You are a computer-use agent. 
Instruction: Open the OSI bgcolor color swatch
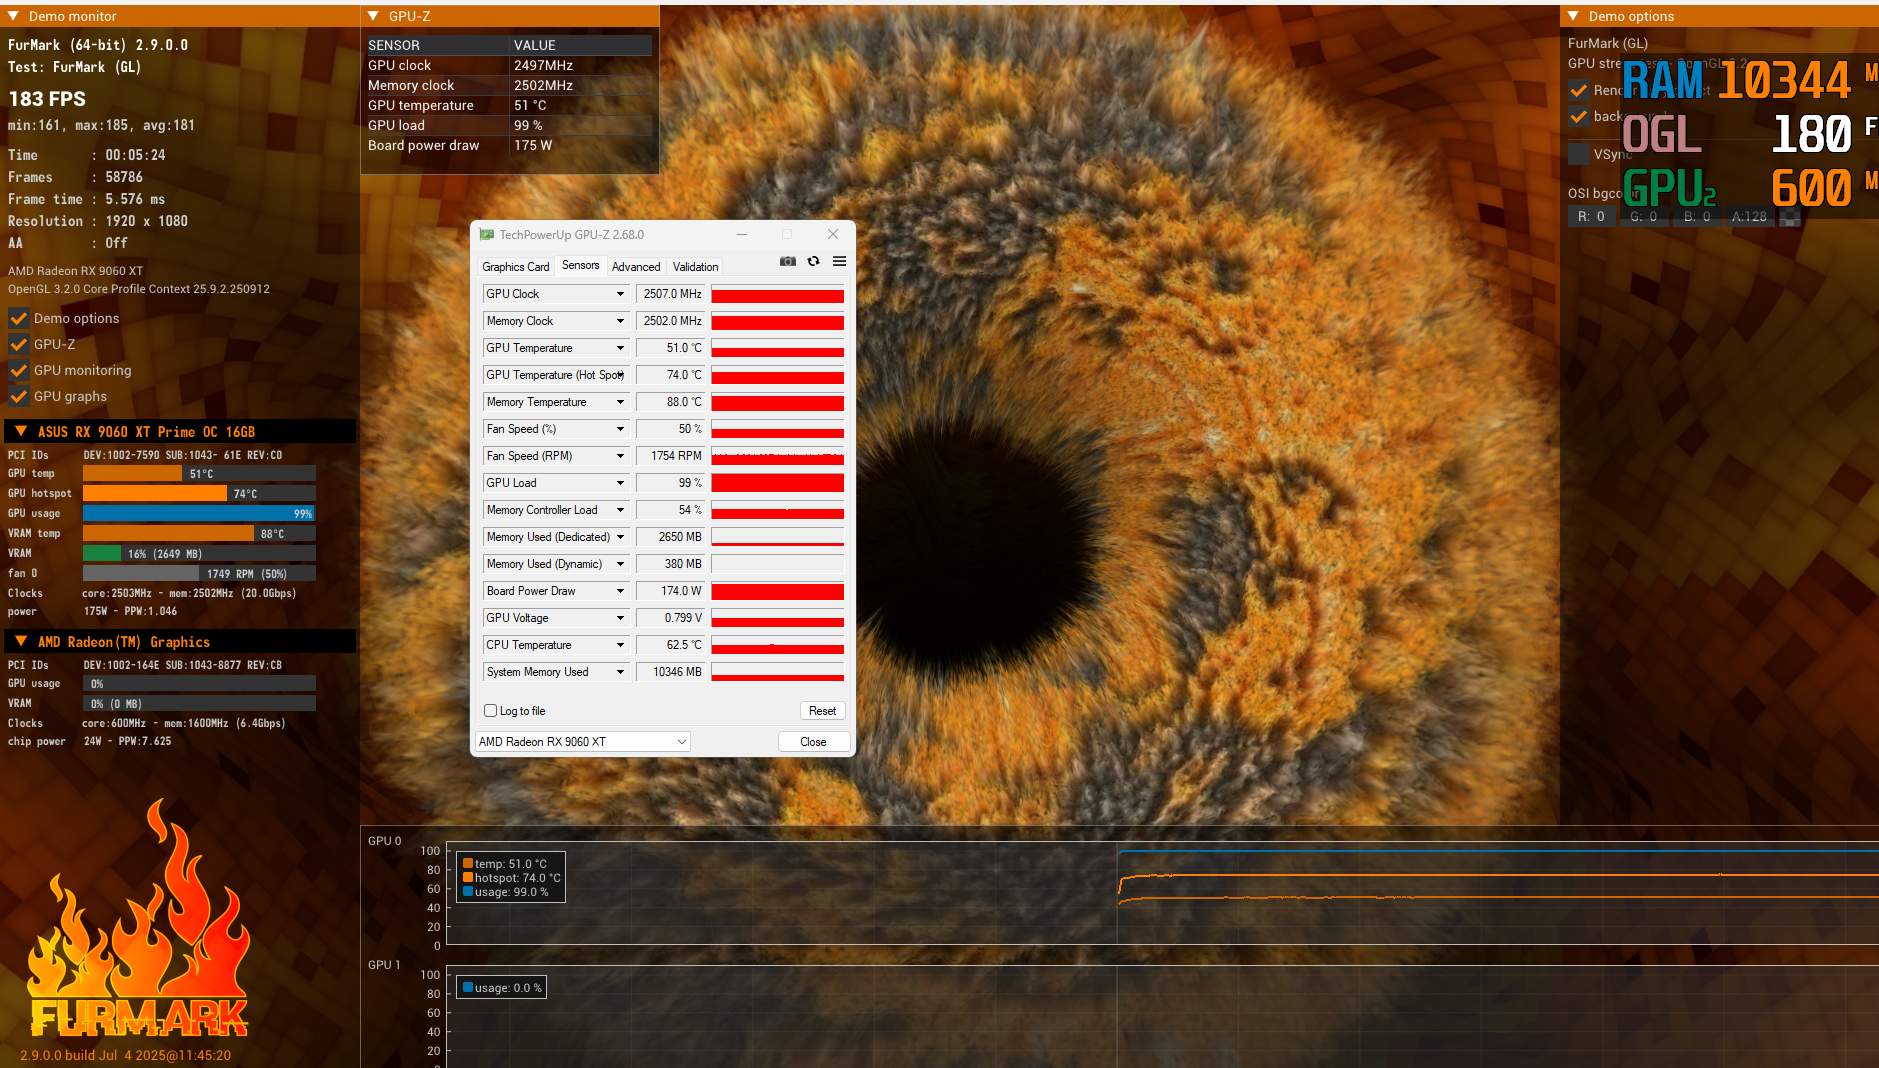click(1790, 216)
